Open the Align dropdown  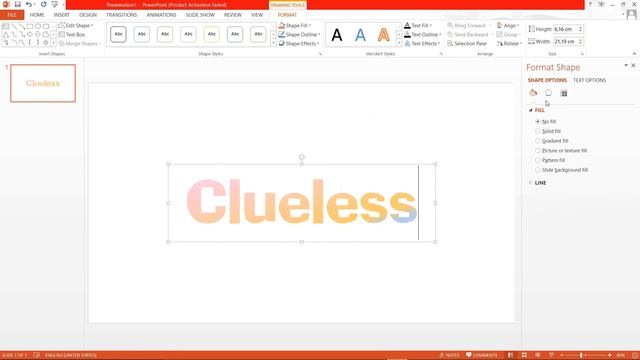tap(508, 25)
